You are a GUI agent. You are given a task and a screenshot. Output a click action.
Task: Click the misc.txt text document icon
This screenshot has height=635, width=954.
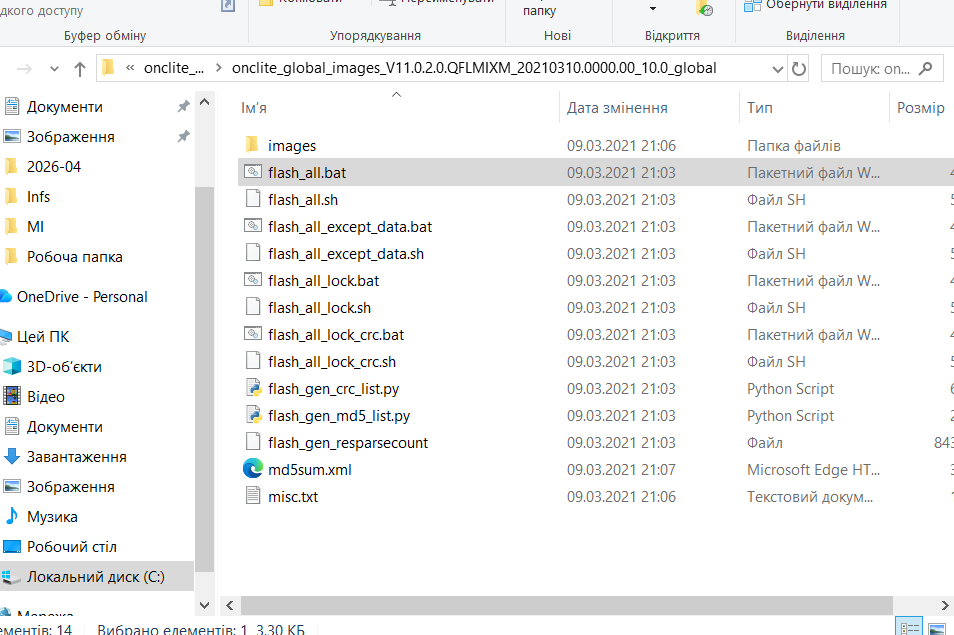point(252,496)
